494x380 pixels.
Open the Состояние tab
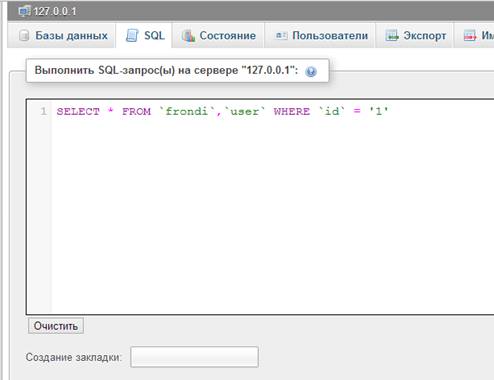[x=218, y=35]
